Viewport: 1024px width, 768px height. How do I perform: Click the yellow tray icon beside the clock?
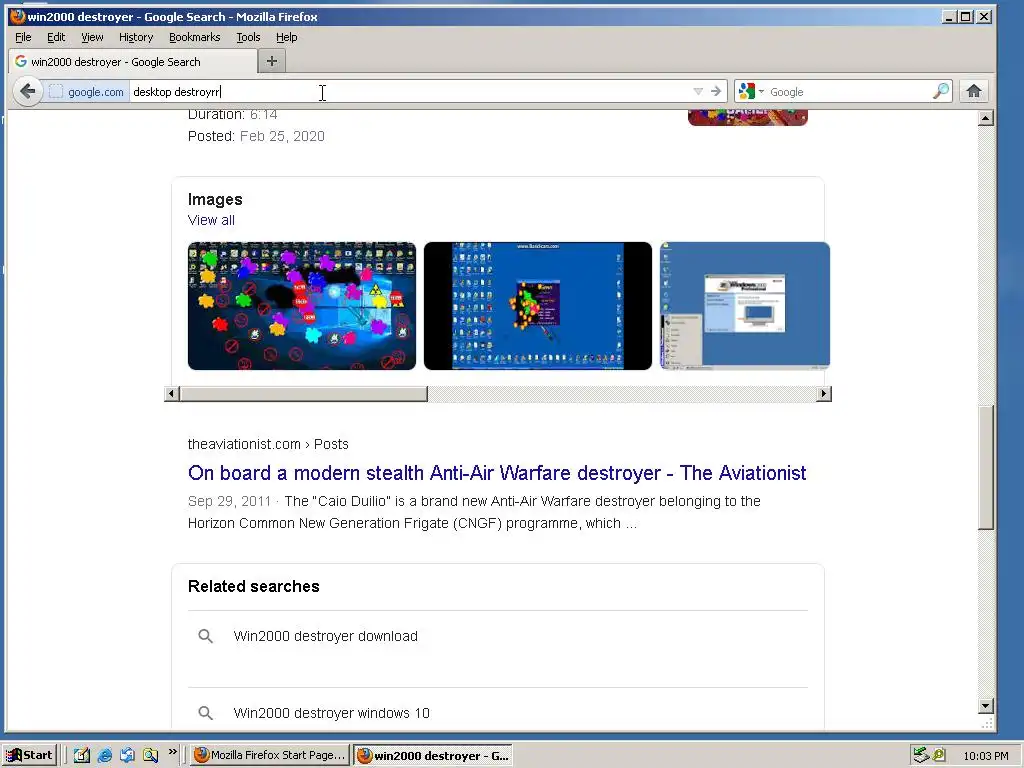[x=939, y=755]
